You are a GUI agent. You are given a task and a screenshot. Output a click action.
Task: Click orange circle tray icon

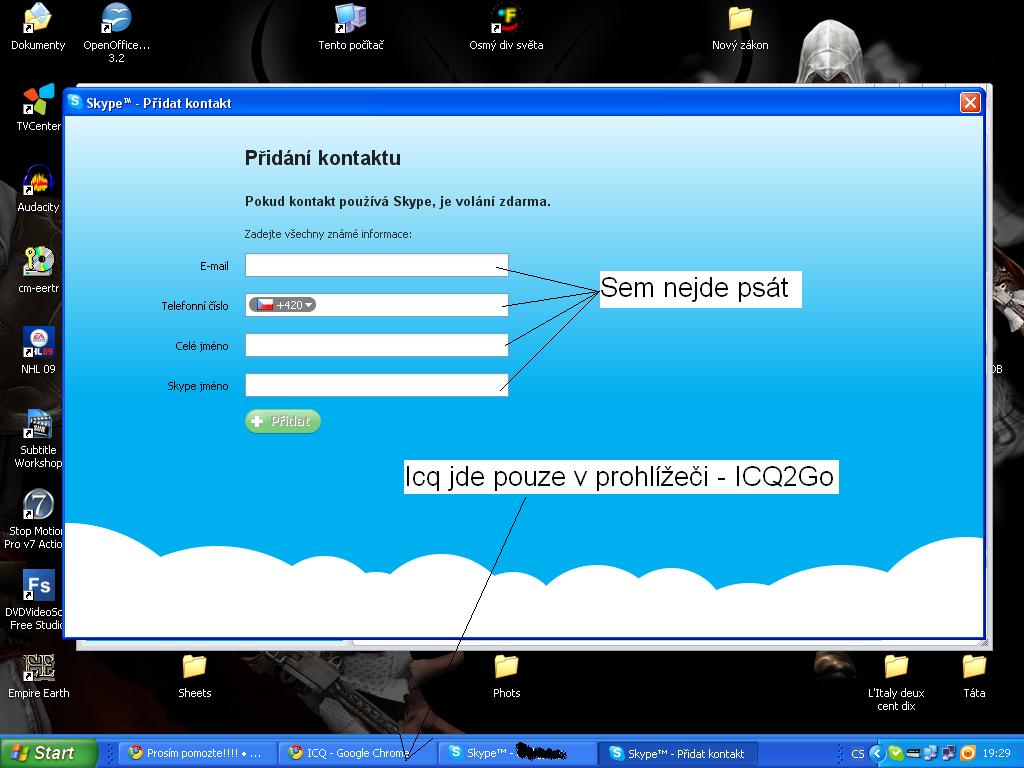point(968,753)
